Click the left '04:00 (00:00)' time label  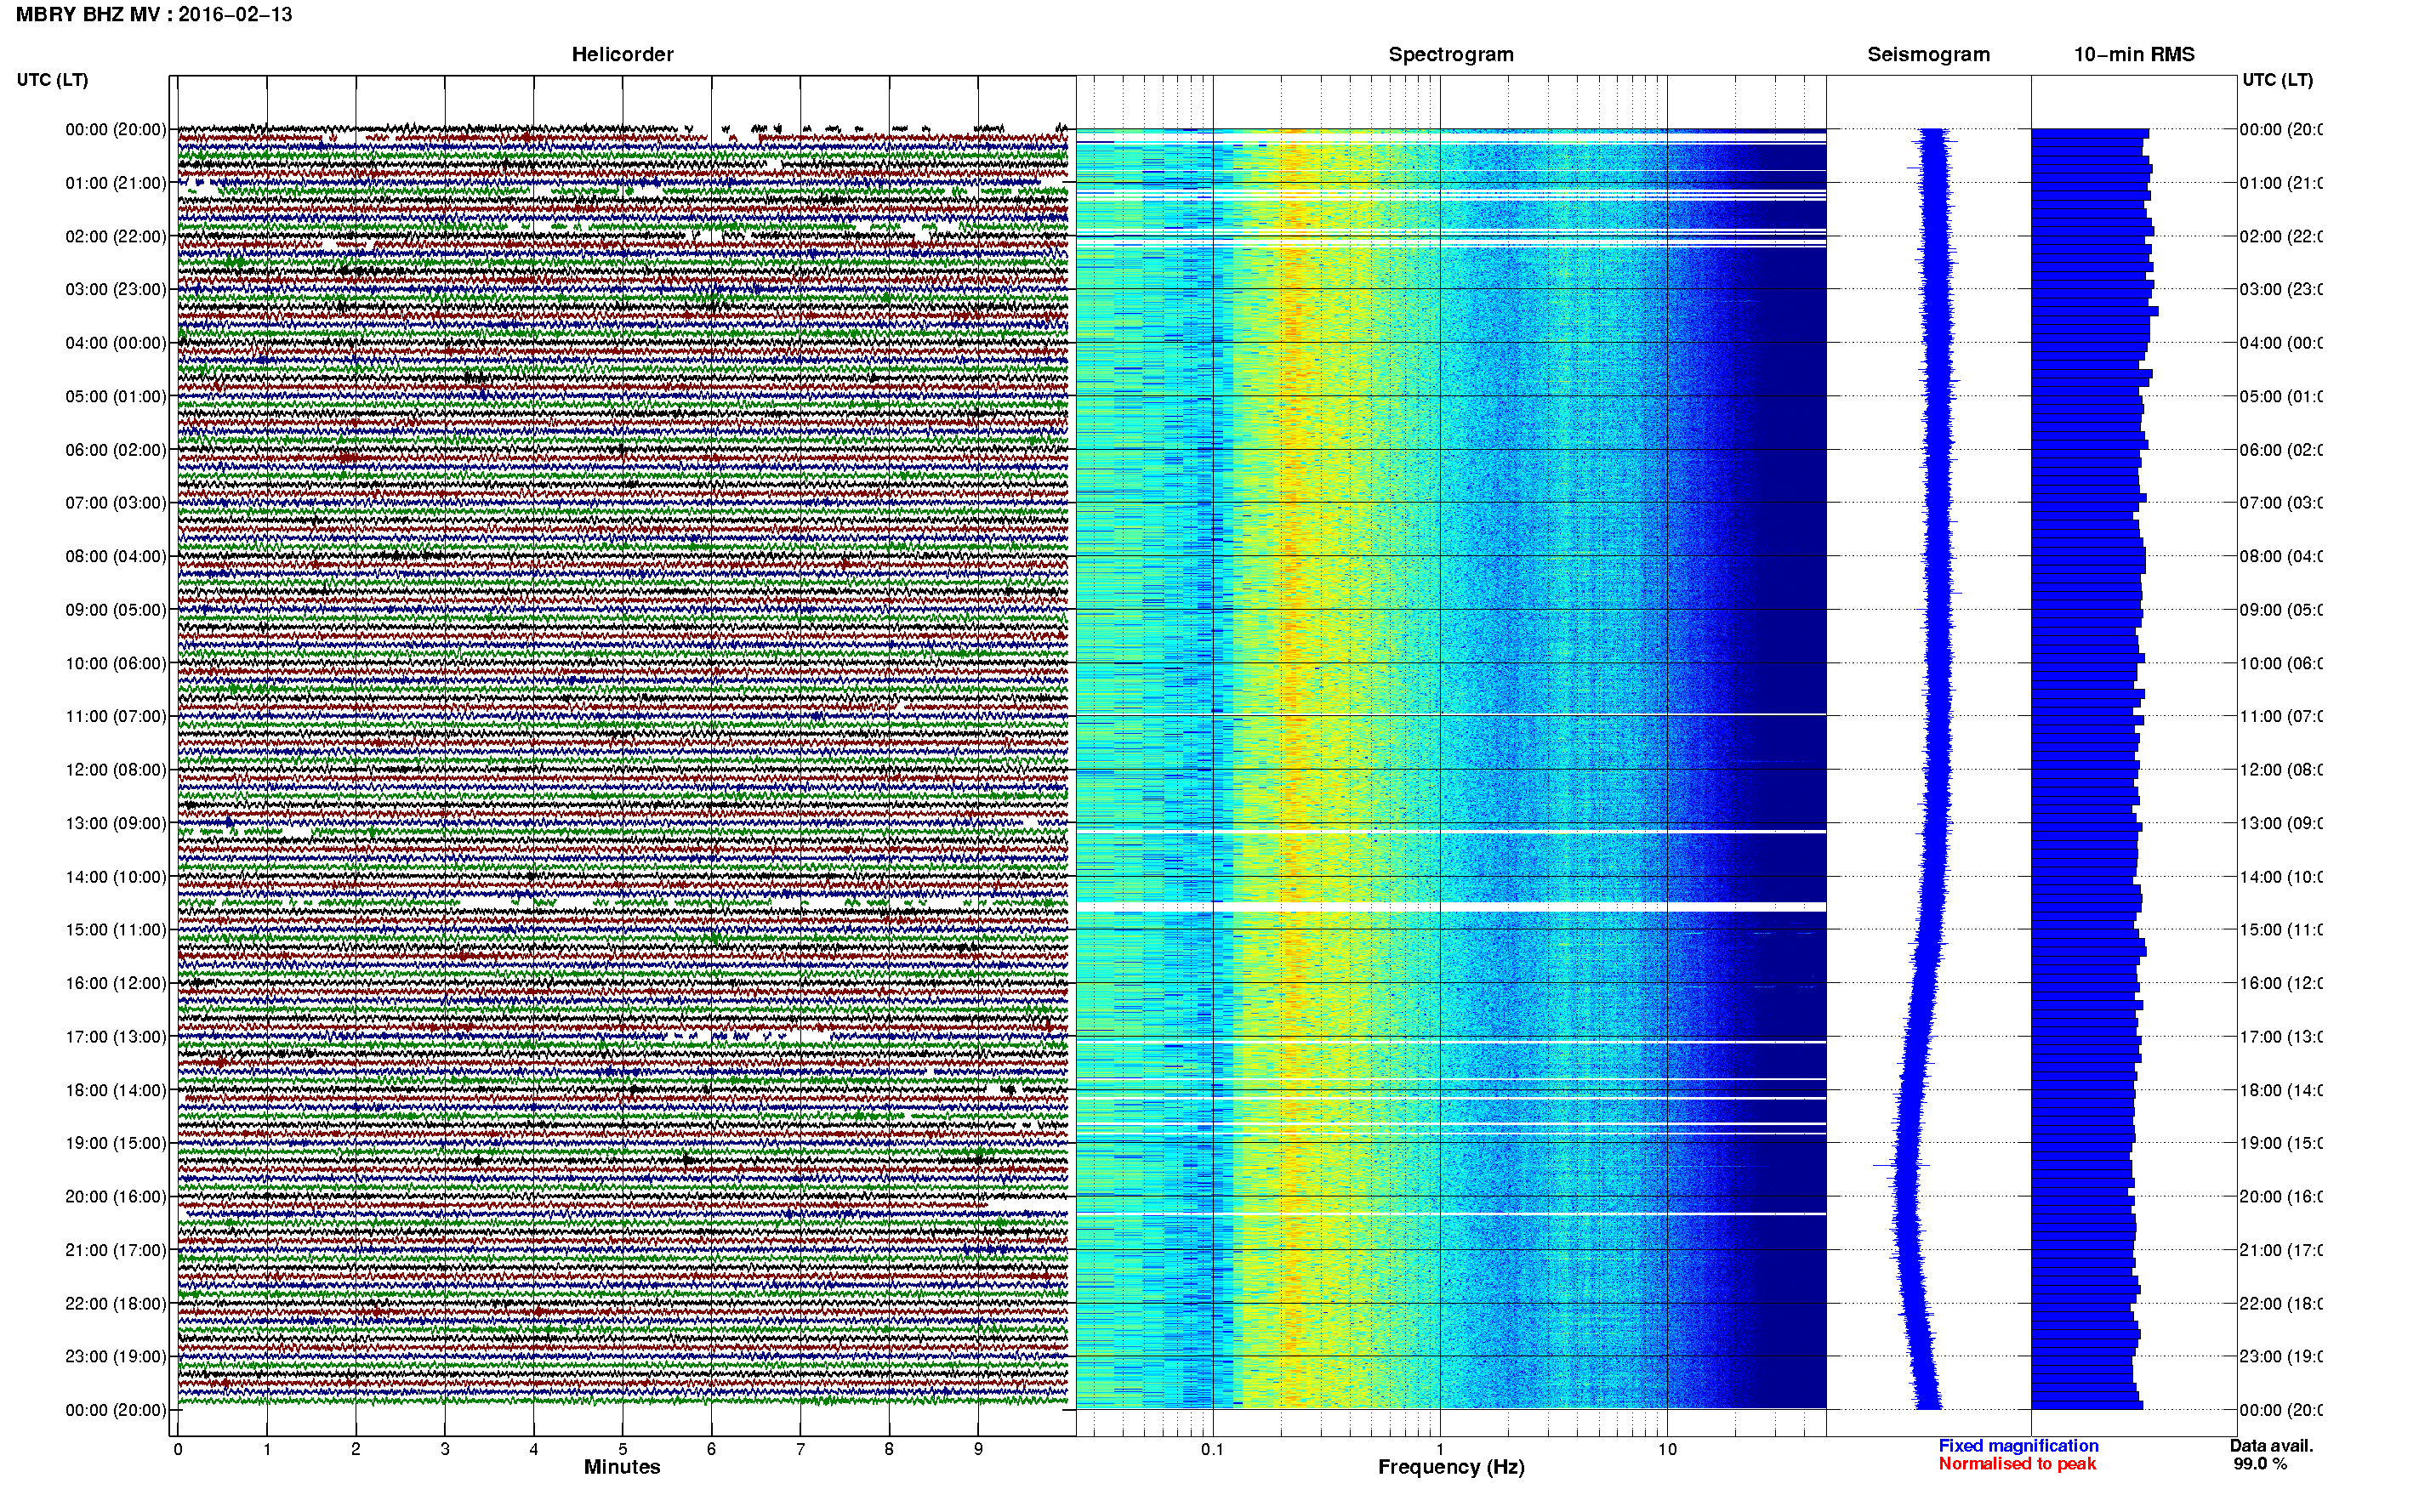116,343
